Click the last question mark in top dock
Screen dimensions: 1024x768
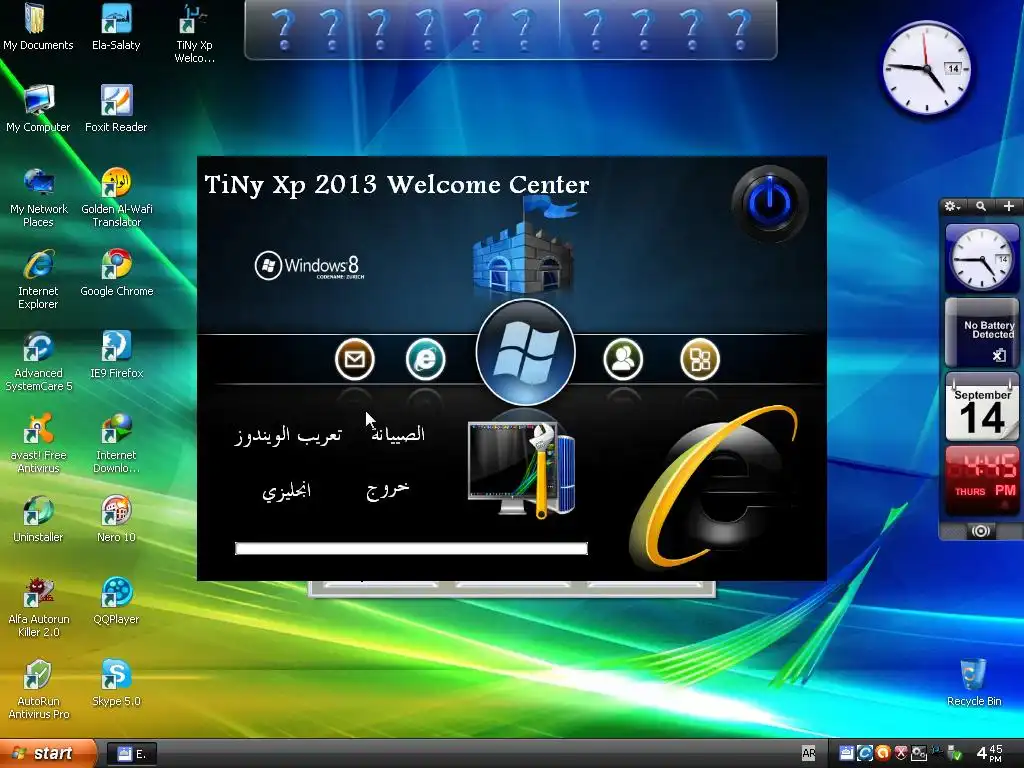pos(739,30)
